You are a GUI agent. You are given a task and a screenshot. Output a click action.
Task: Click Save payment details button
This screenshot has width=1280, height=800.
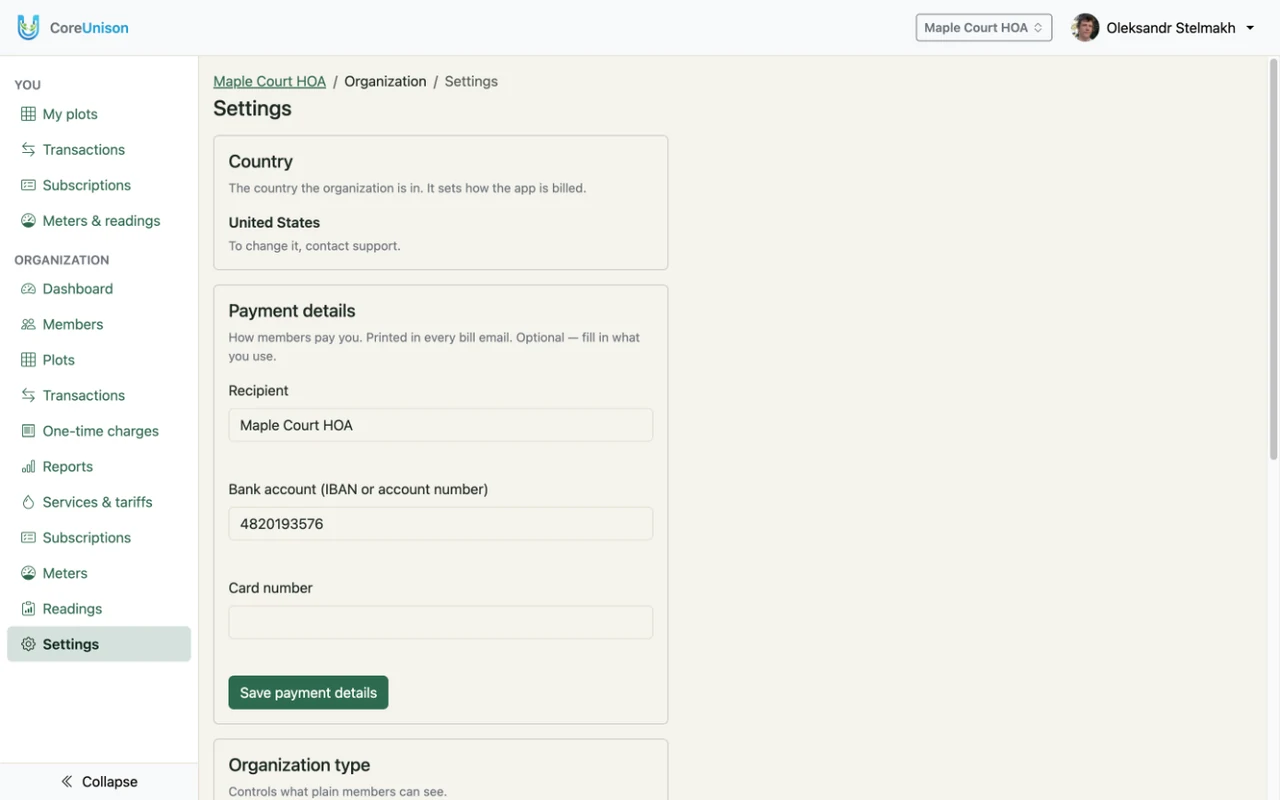click(x=308, y=693)
